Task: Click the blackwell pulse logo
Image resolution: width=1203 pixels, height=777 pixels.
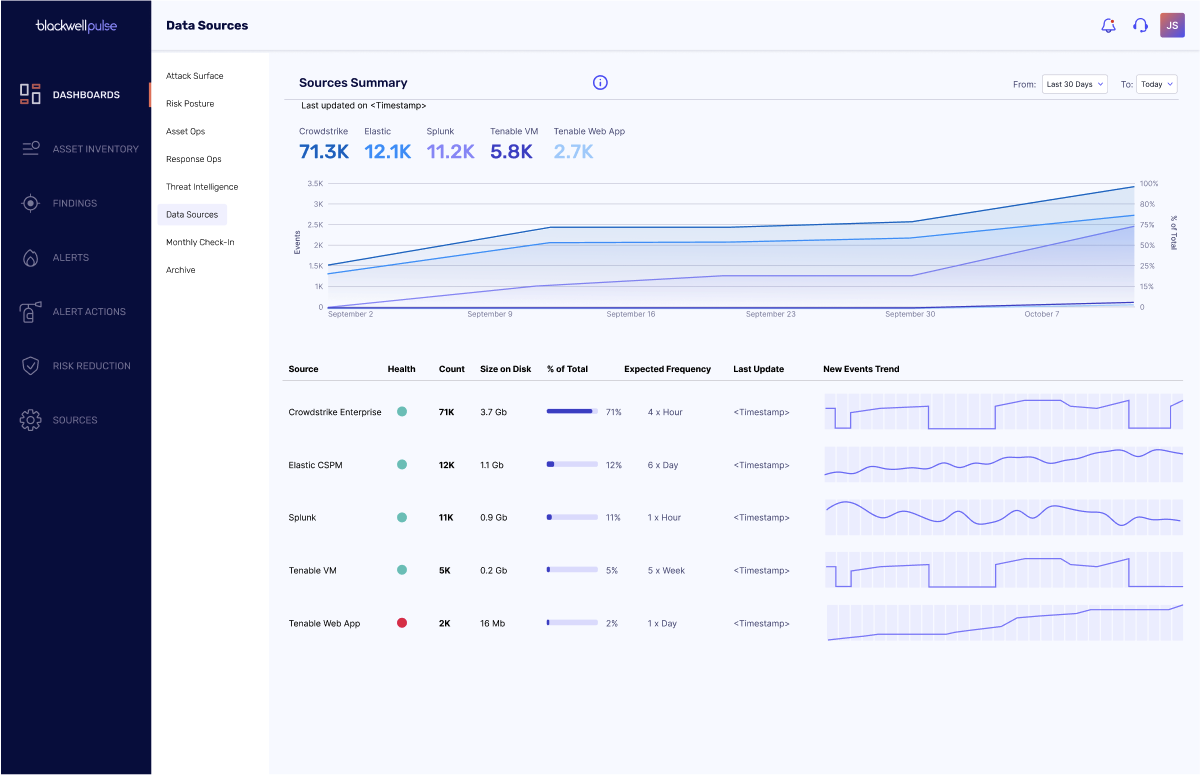Action: point(76,26)
